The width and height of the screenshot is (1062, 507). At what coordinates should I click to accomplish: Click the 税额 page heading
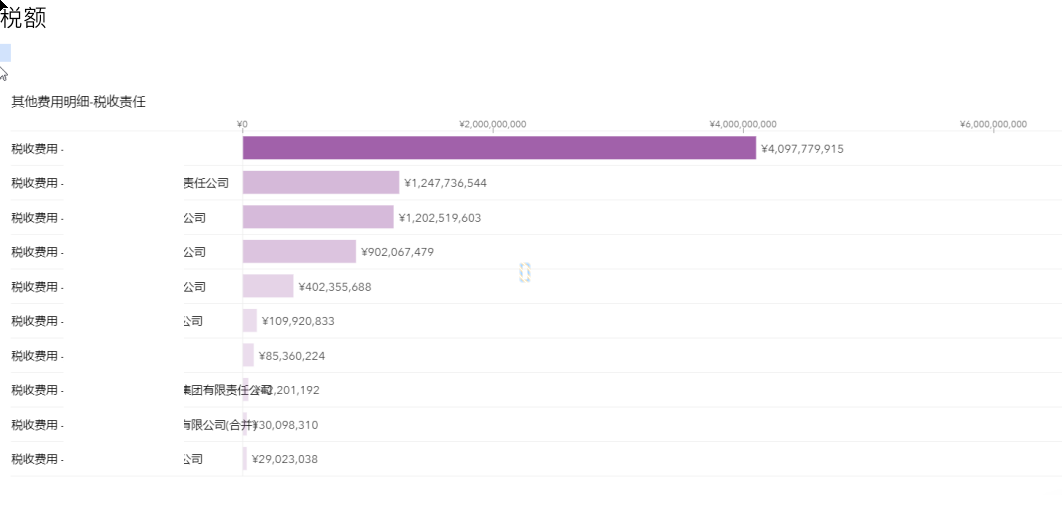(x=24, y=18)
